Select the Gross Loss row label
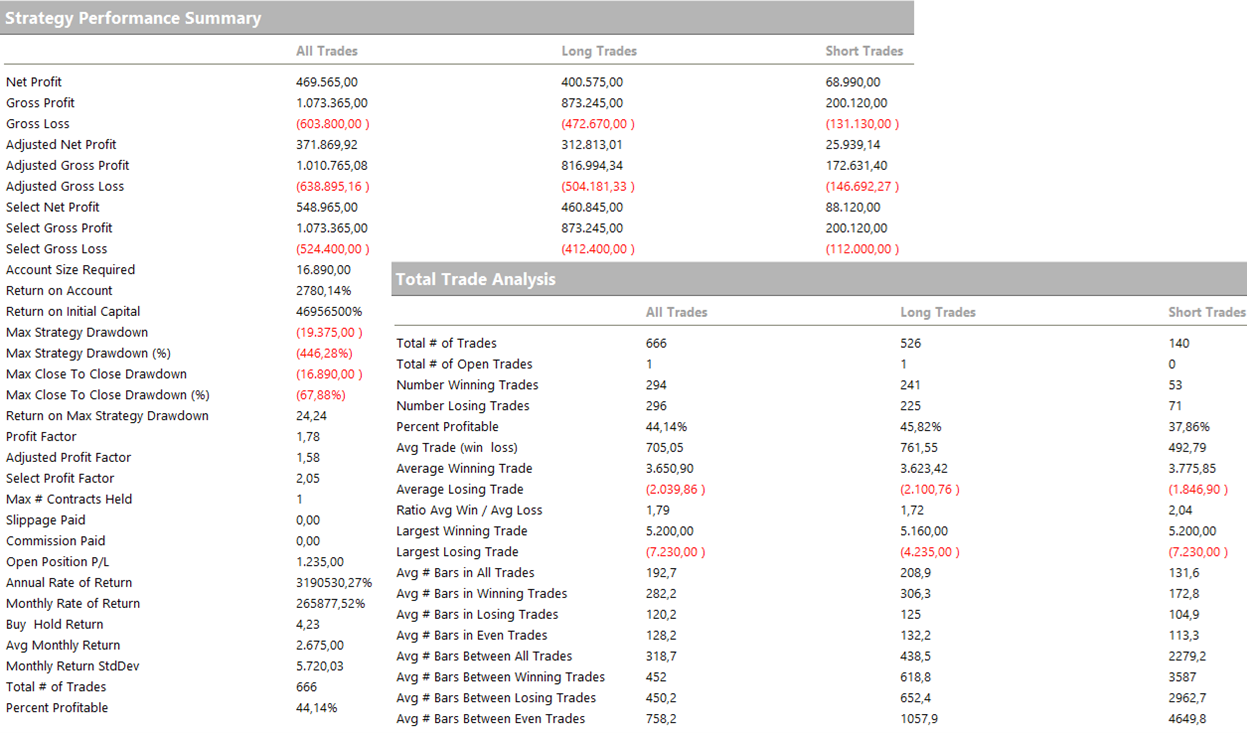This screenshot has width=1247, height=733. (38, 124)
